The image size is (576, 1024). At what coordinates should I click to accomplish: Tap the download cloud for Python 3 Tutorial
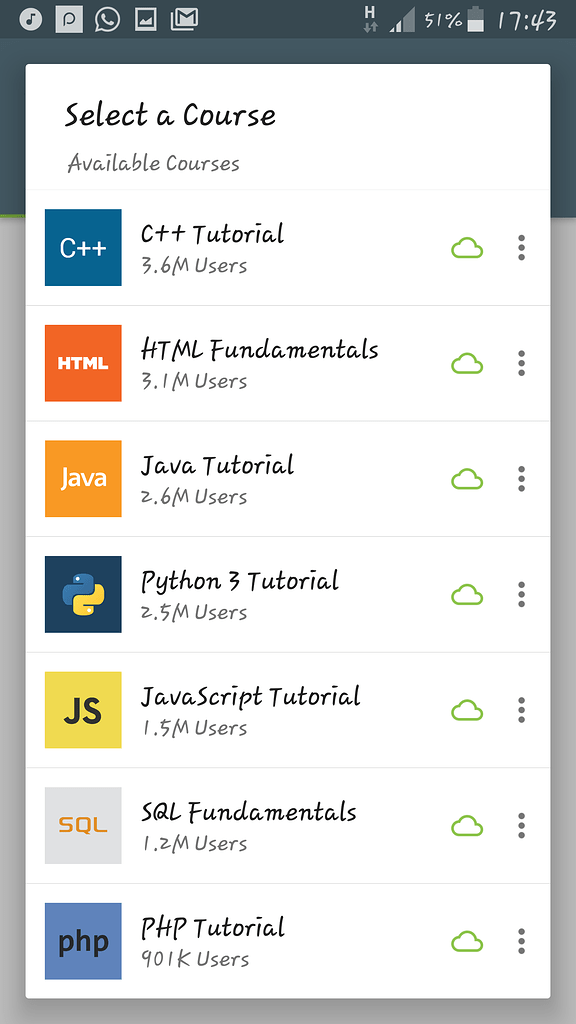click(467, 594)
